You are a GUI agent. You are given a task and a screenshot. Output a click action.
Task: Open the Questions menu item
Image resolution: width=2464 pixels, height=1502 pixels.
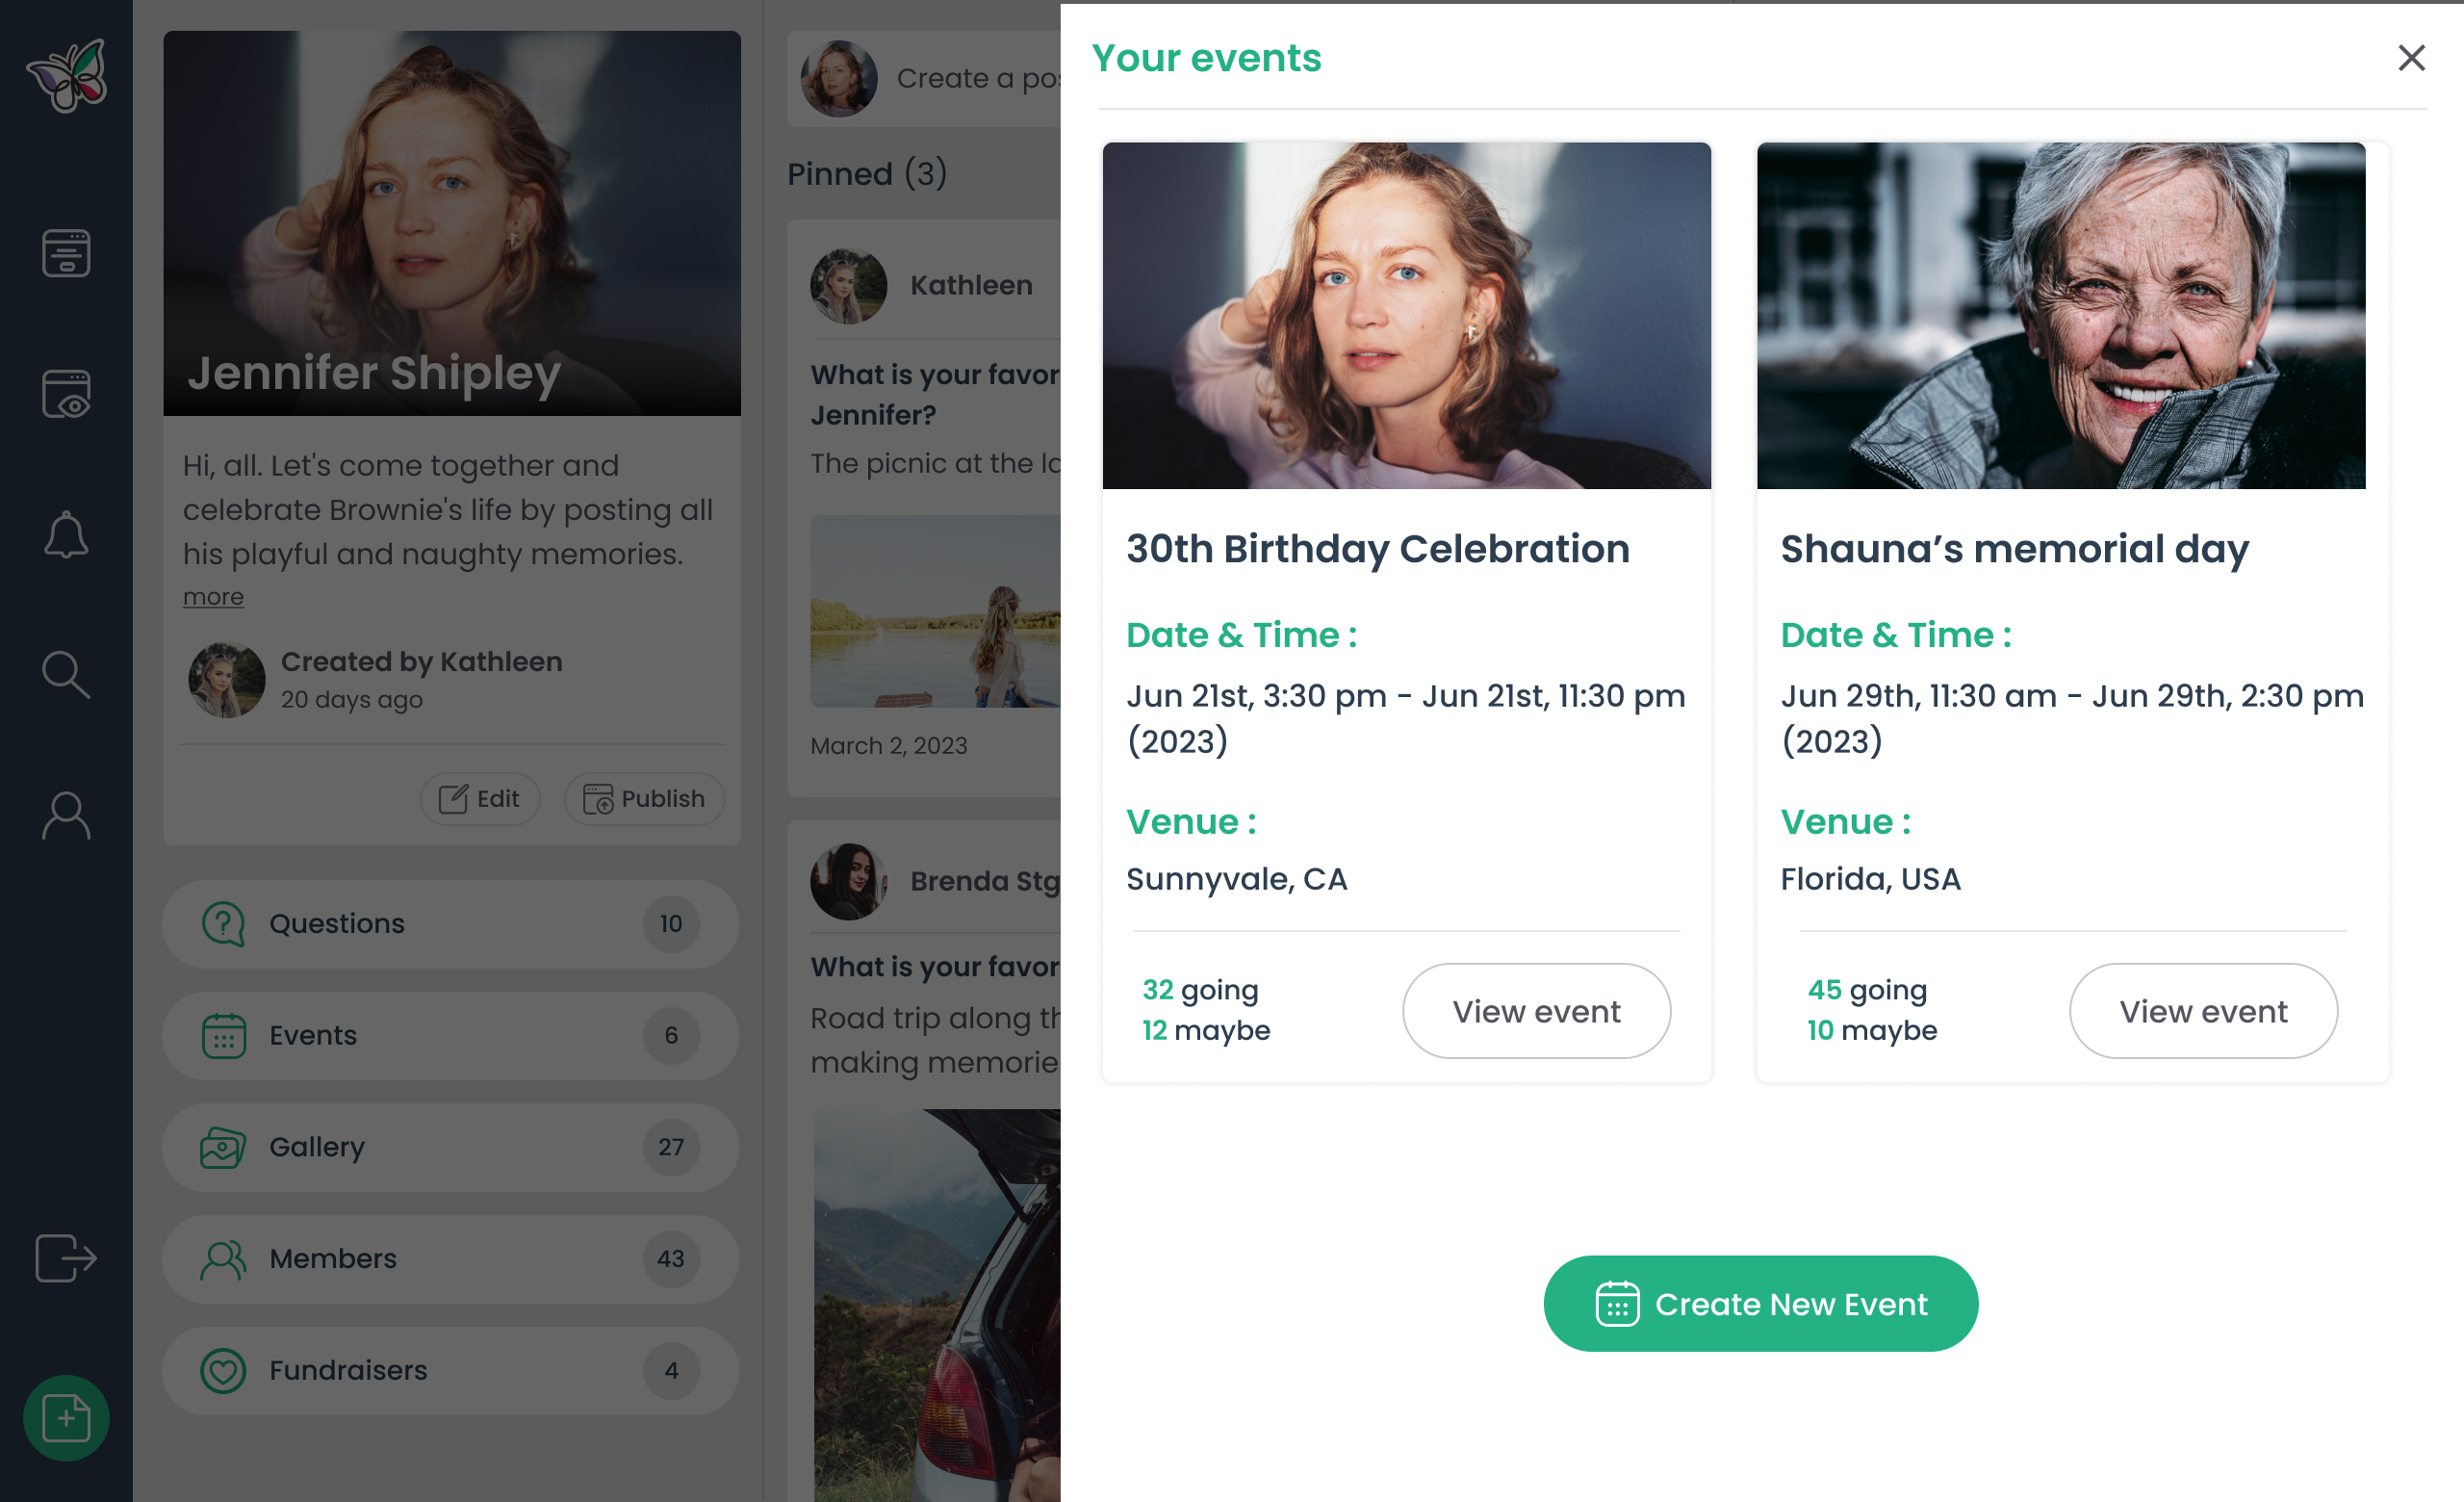[x=450, y=923]
